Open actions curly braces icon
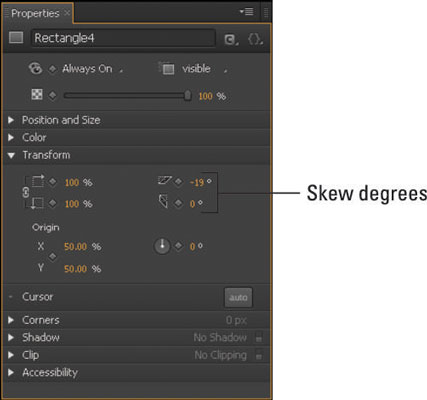This screenshot has height=400, width=427. [255, 39]
